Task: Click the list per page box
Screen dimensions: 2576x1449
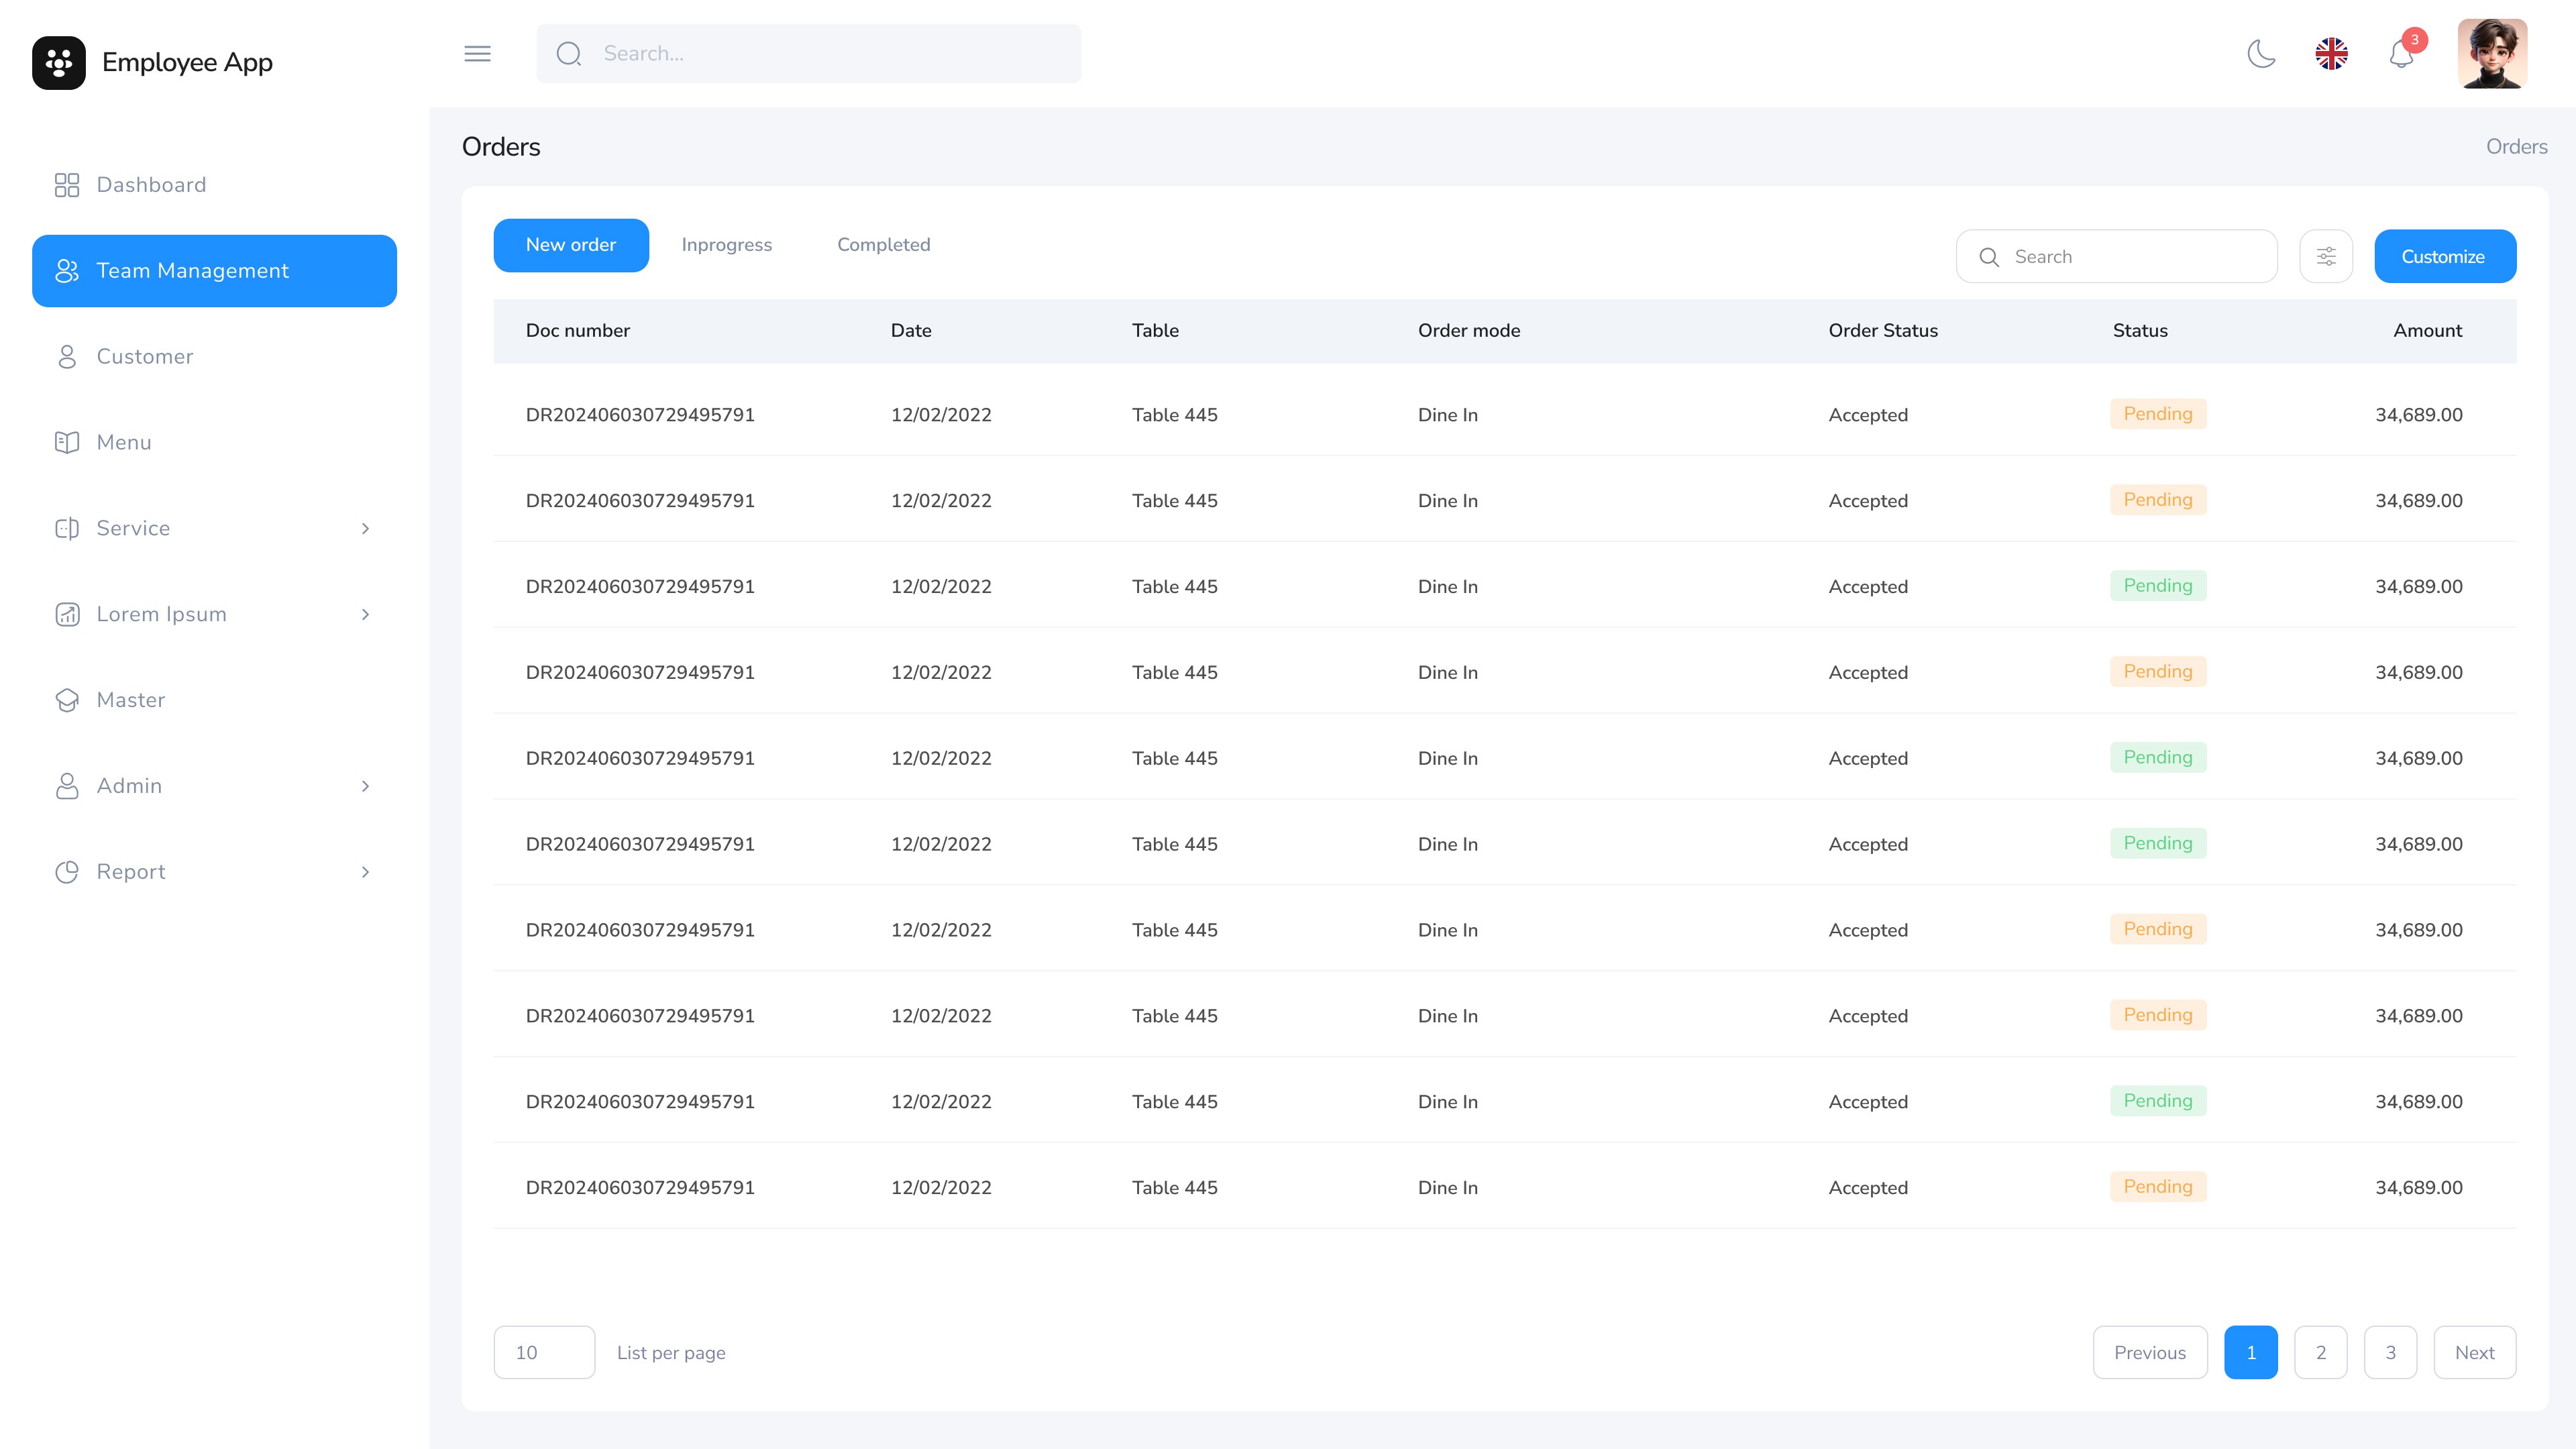Action: 544,1352
